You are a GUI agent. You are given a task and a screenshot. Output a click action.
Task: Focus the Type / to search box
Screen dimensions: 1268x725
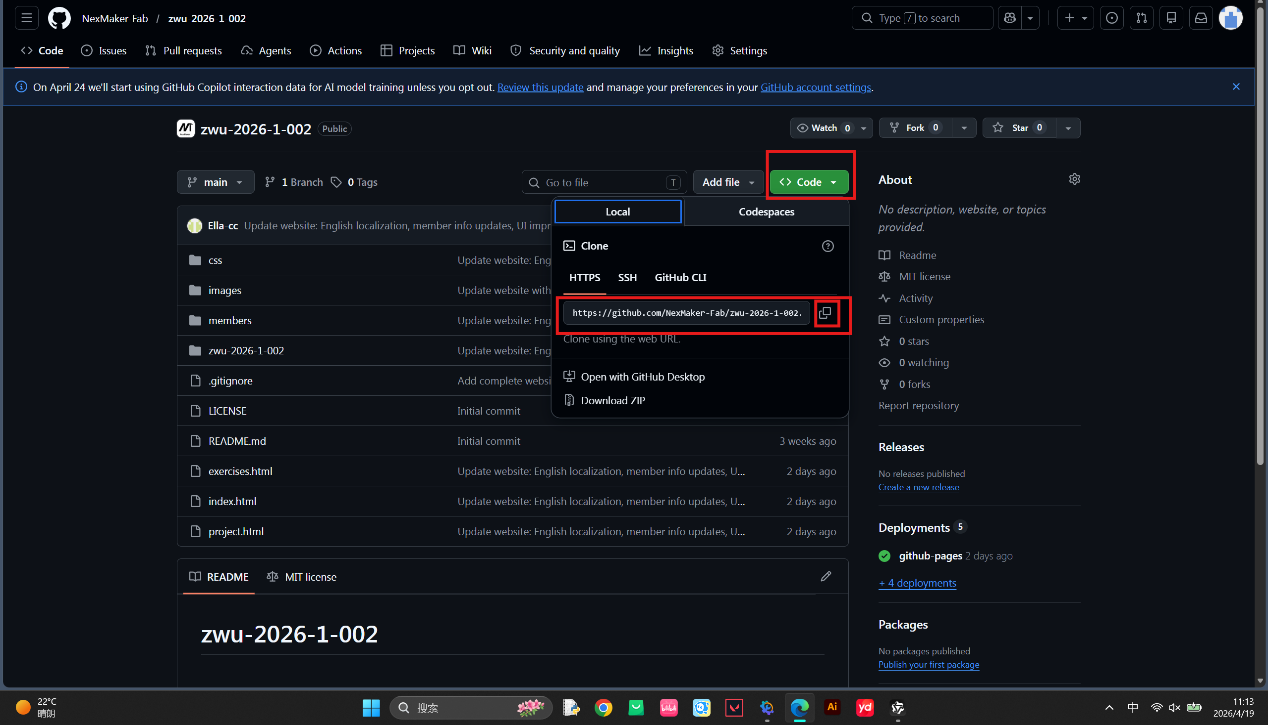click(x=922, y=18)
